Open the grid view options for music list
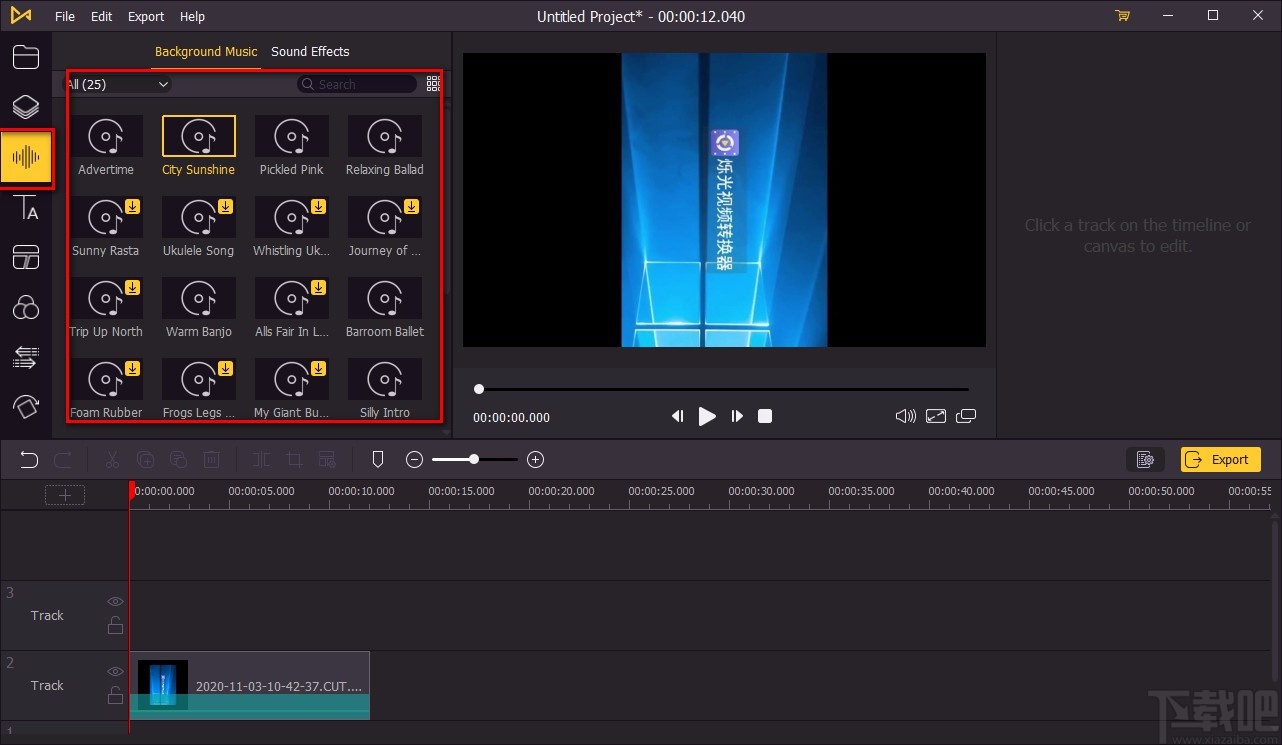The width and height of the screenshot is (1282, 745). point(433,84)
